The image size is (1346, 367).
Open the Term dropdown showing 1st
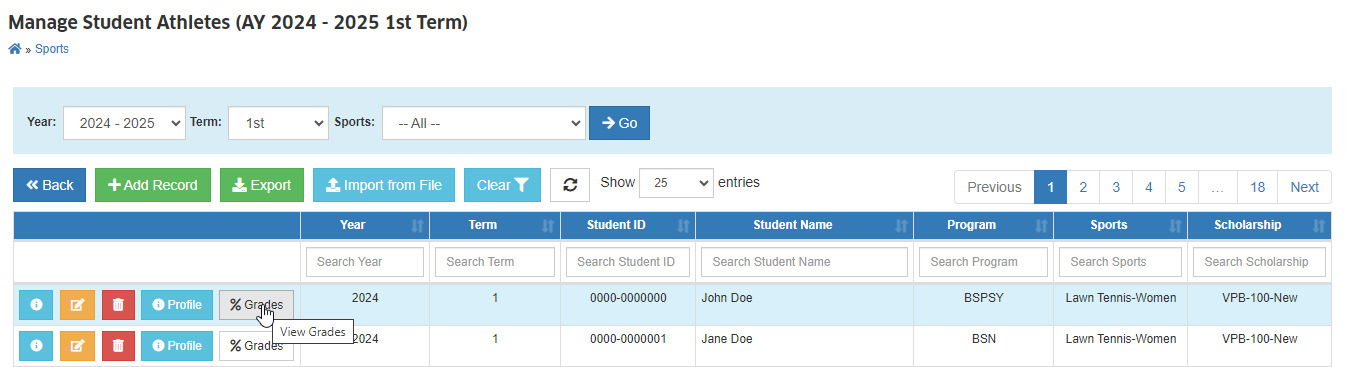[x=278, y=123]
